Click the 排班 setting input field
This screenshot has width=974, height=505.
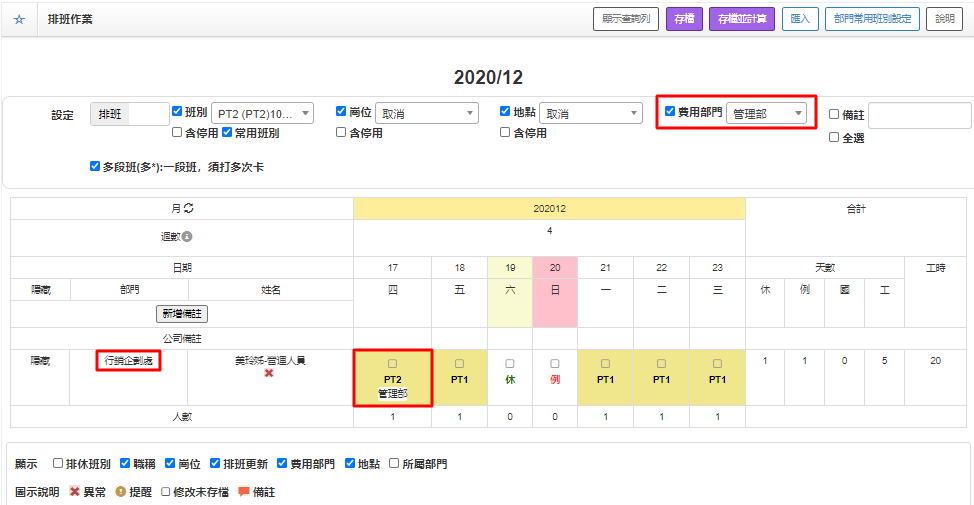[148, 114]
